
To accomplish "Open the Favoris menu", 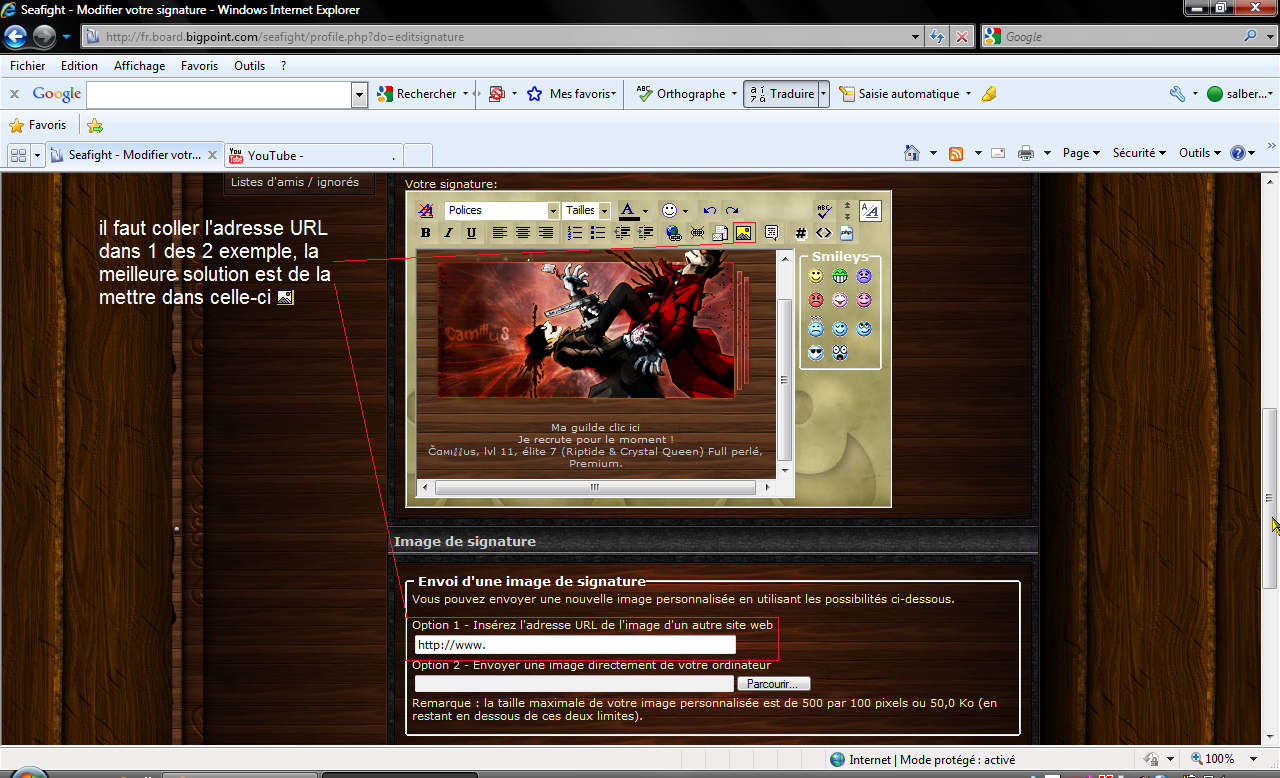I will pyautogui.click(x=199, y=66).
